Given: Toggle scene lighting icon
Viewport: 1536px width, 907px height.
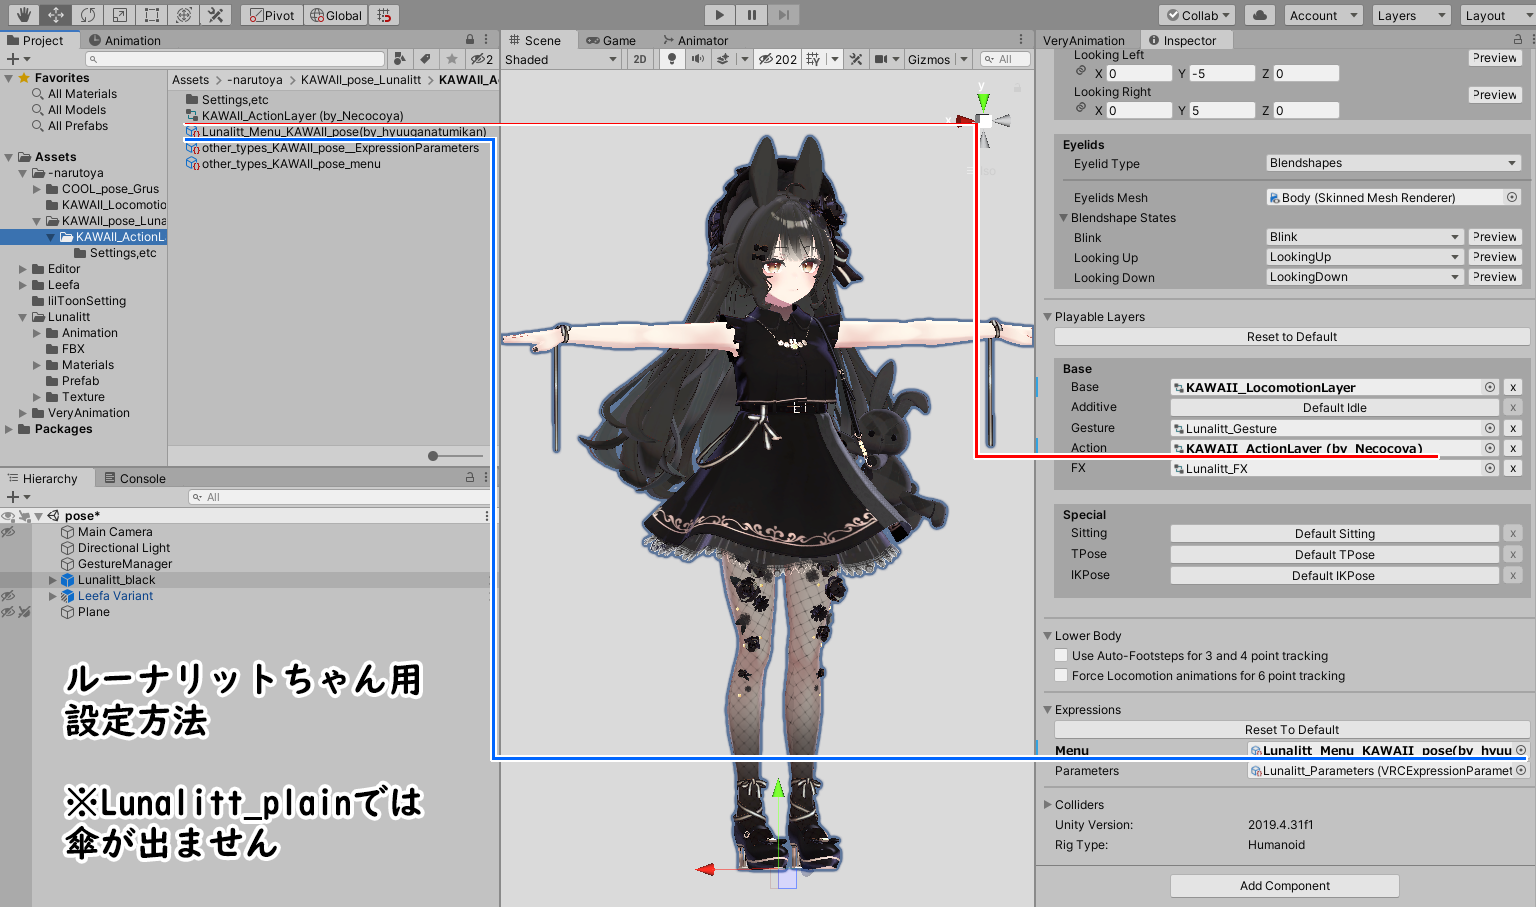Looking at the screenshot, I should coord(670,58).
